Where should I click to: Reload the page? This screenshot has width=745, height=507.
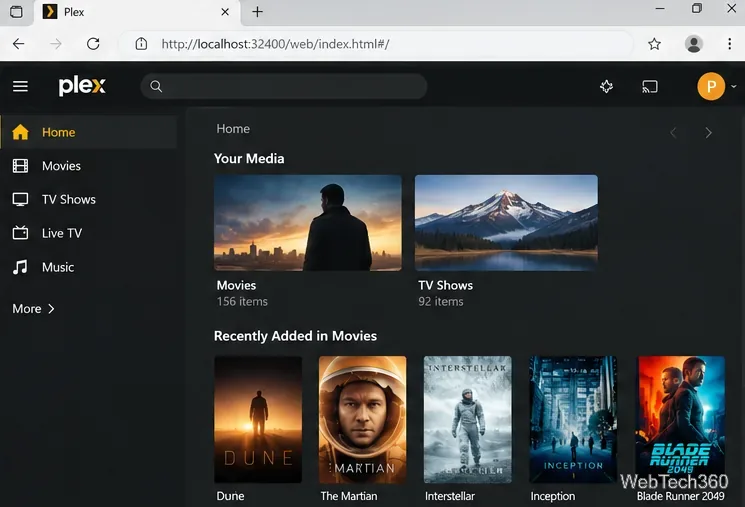[93, 44]
